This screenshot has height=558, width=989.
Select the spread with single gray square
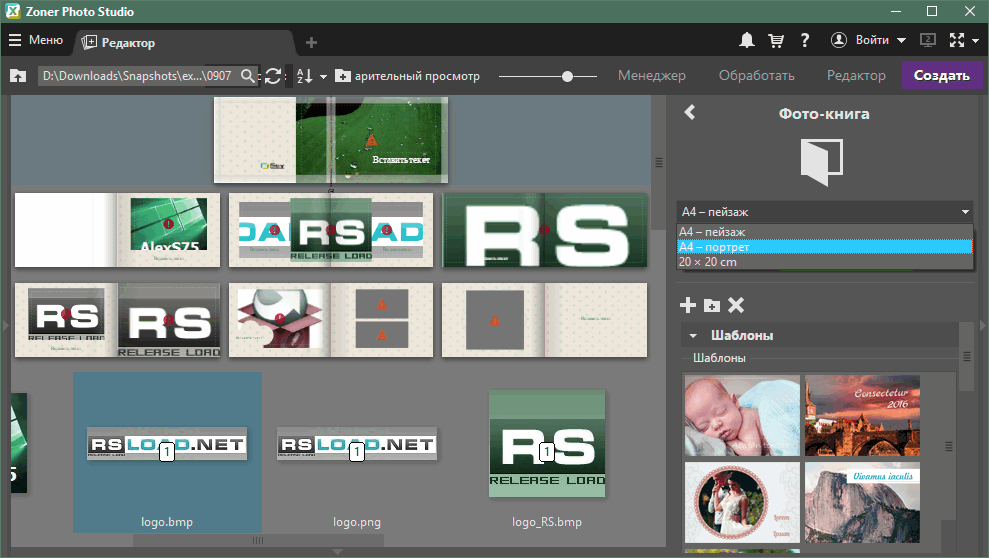544,320
